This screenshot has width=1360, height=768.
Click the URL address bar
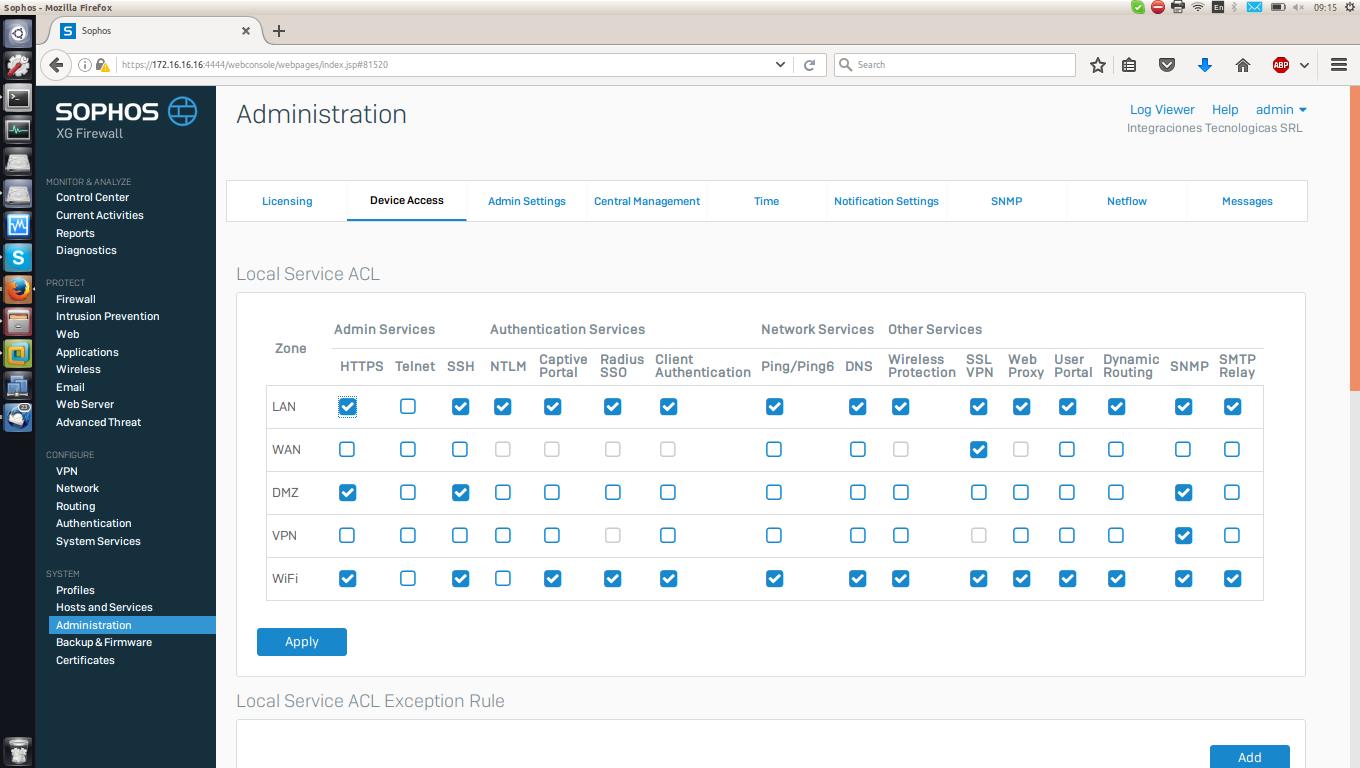click(x=445, y=65)
